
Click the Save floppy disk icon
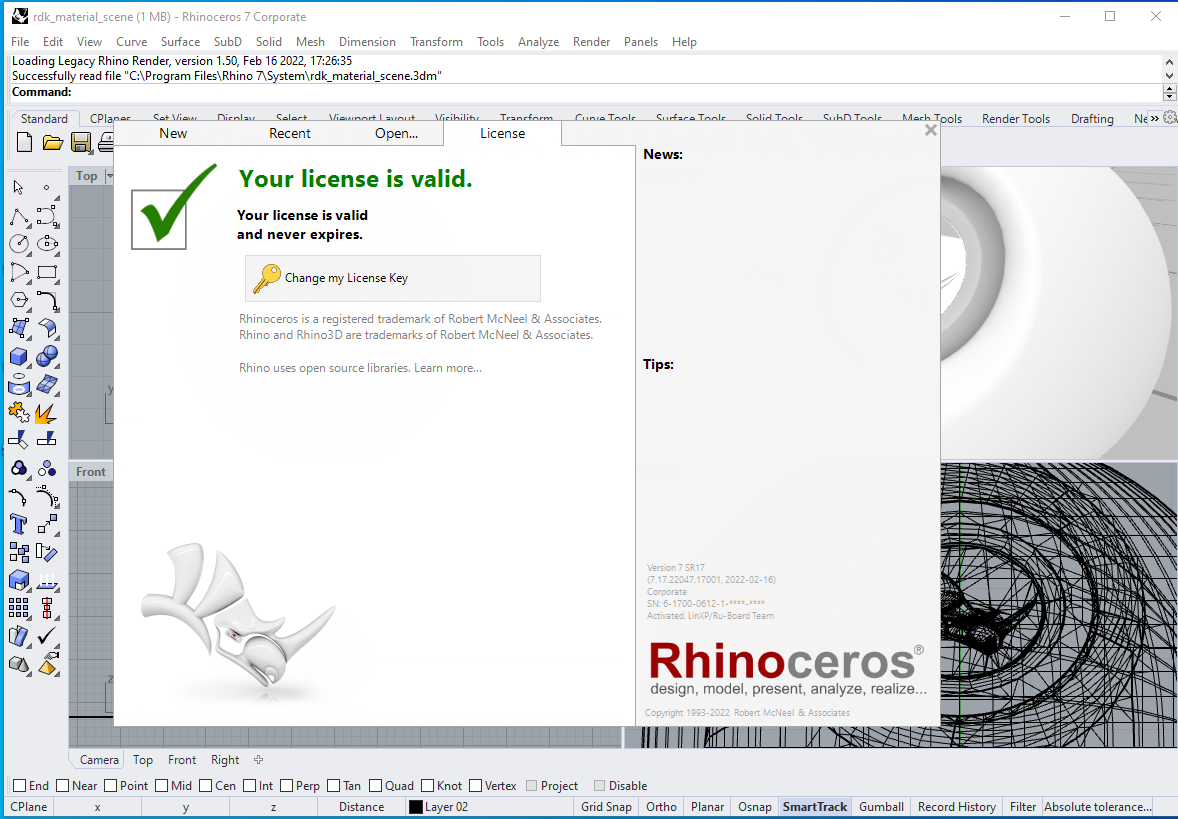(x=80, y=142)
